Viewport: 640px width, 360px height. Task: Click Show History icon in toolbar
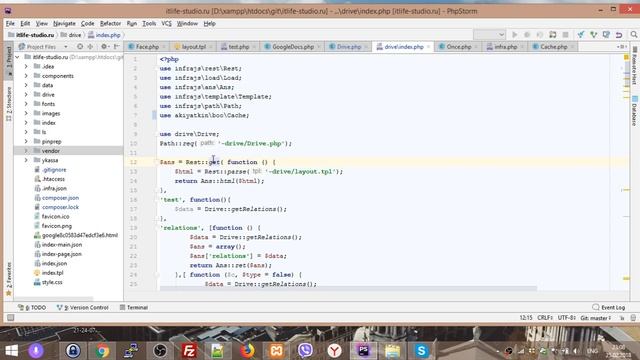[606, 35]
